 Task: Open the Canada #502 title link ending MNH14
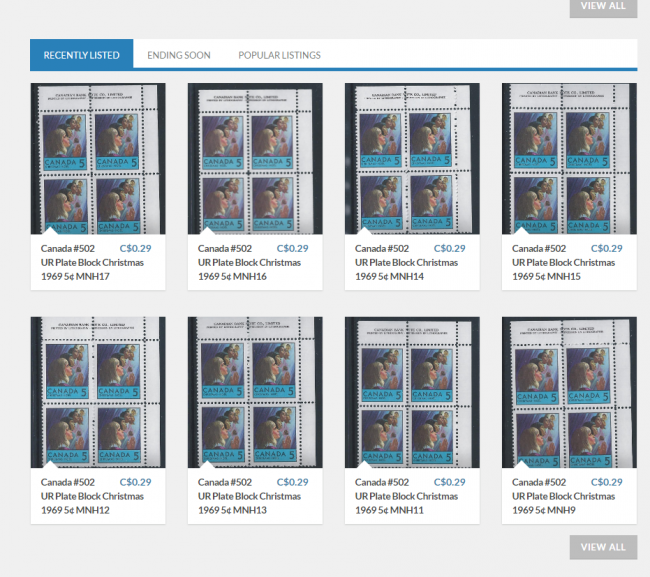406,262
